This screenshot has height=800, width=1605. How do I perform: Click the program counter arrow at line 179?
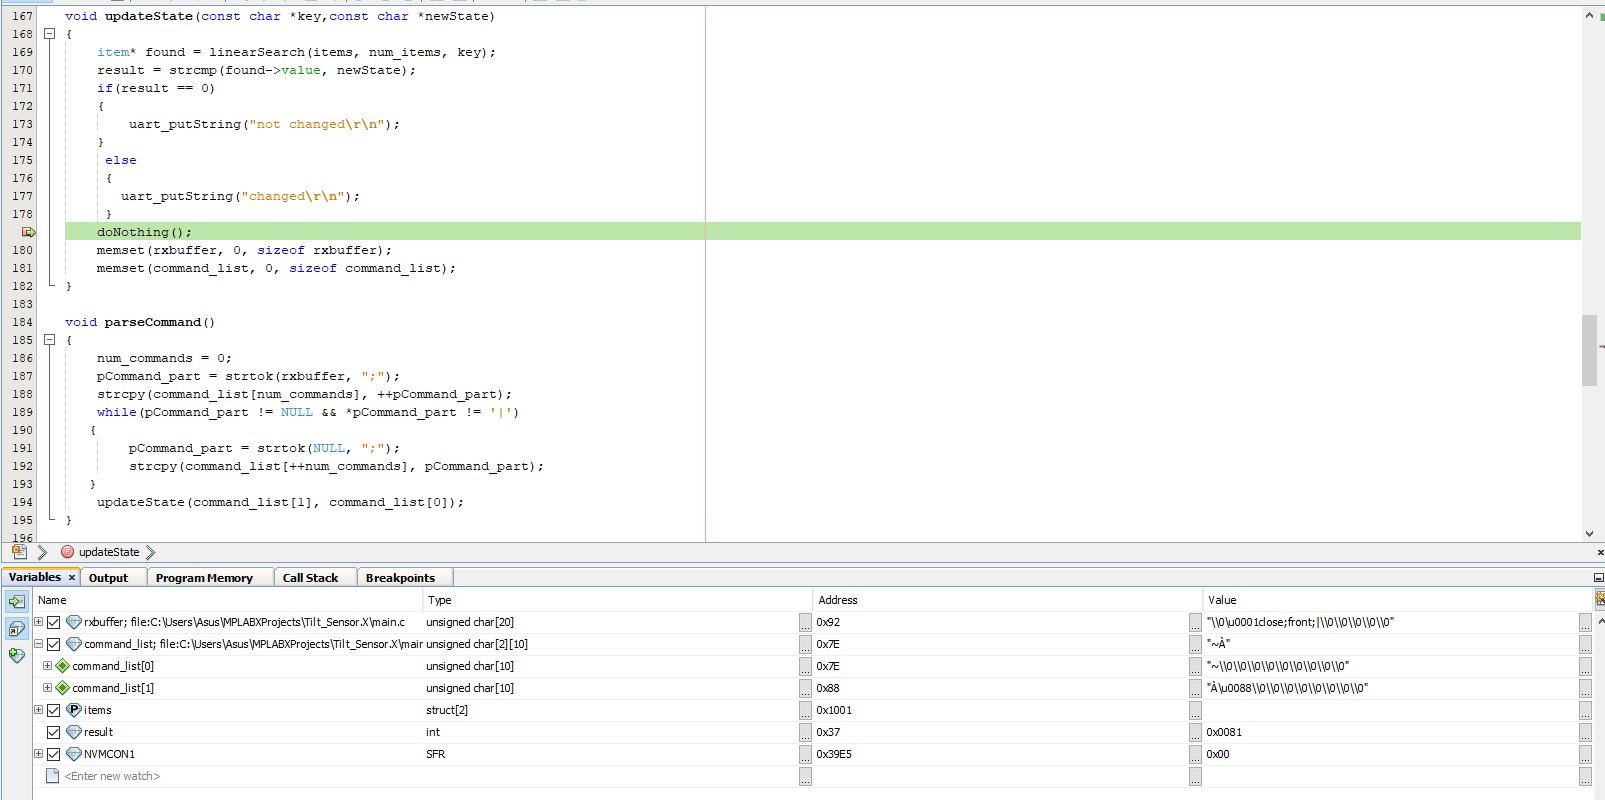pyautogui.click(x=29, y=232)
